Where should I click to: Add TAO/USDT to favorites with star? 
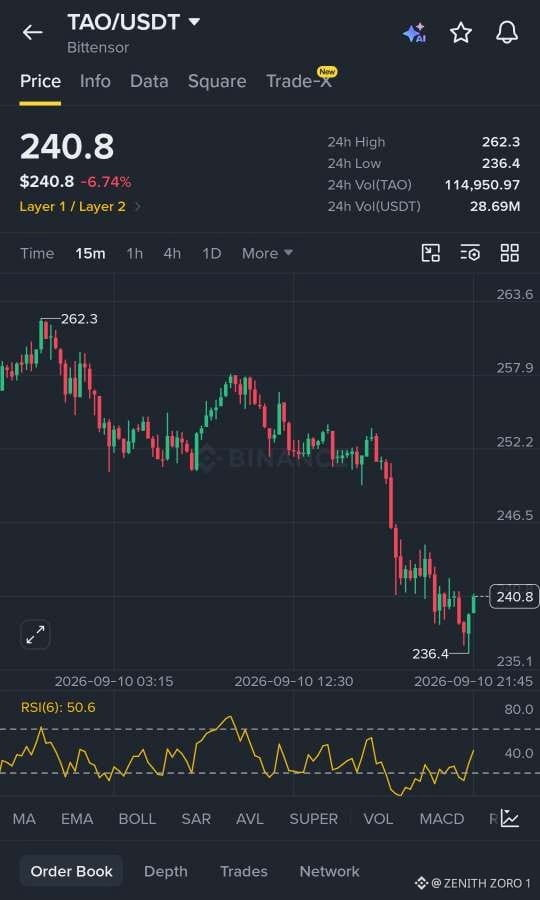tap(461, 33)
